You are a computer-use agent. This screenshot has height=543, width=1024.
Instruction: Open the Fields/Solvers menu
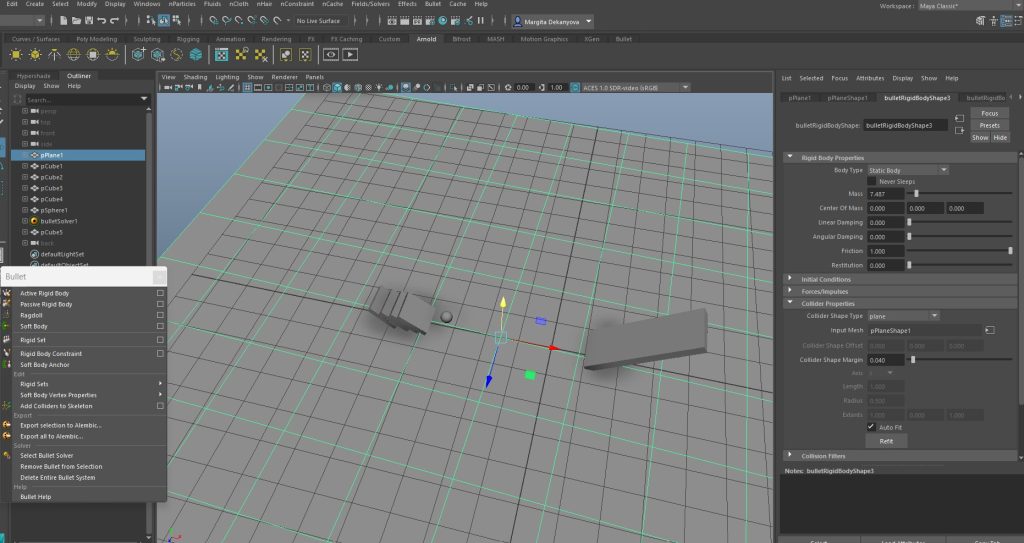[x=370, y=4]
